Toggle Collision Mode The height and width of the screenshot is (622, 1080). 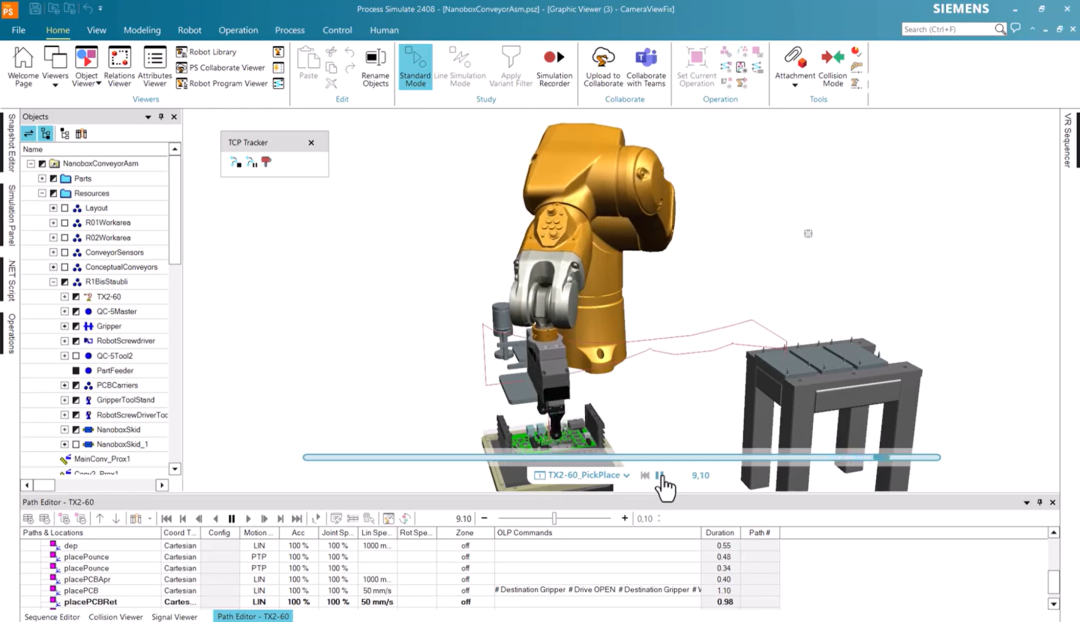pos(833,68)
